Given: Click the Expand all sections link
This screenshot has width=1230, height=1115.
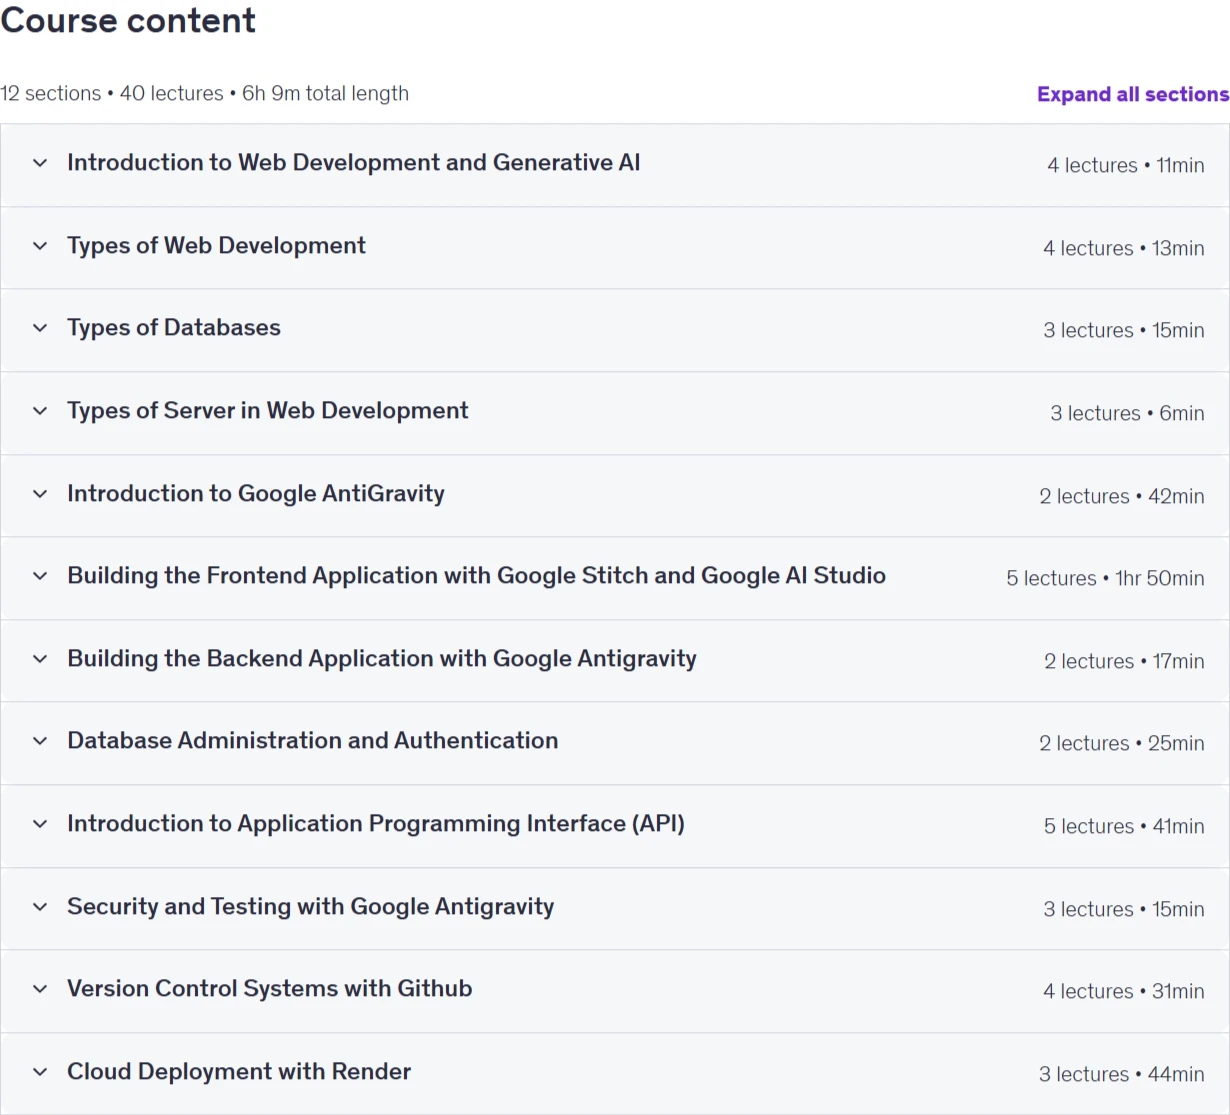Looking at the screenshot, I should (1133, 94).
